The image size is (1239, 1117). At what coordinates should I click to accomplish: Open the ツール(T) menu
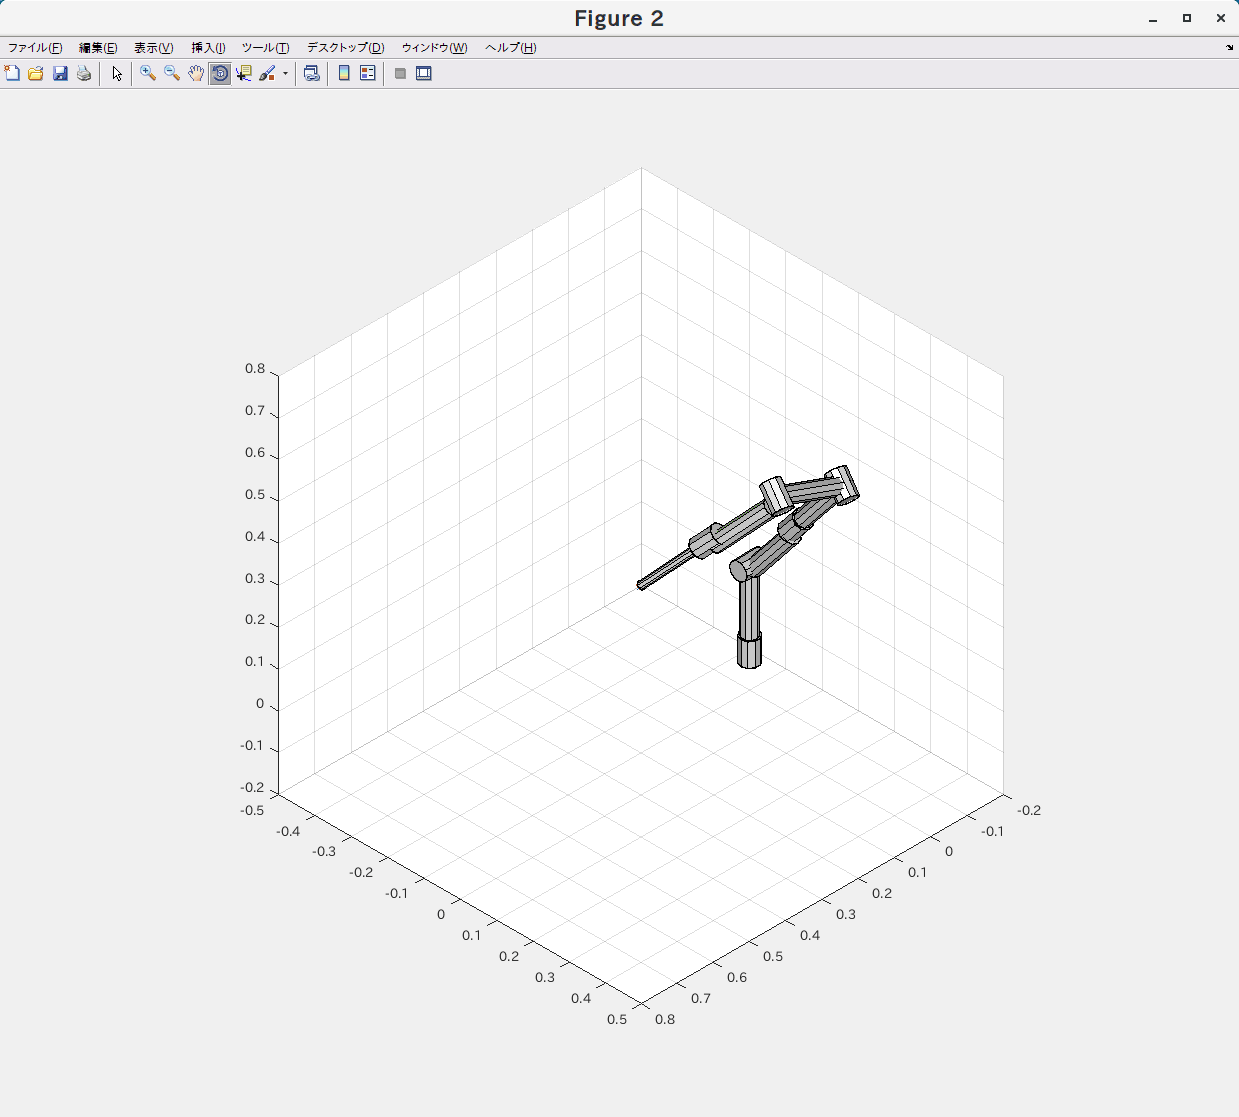pyautogui.click(x=265, y=47)
